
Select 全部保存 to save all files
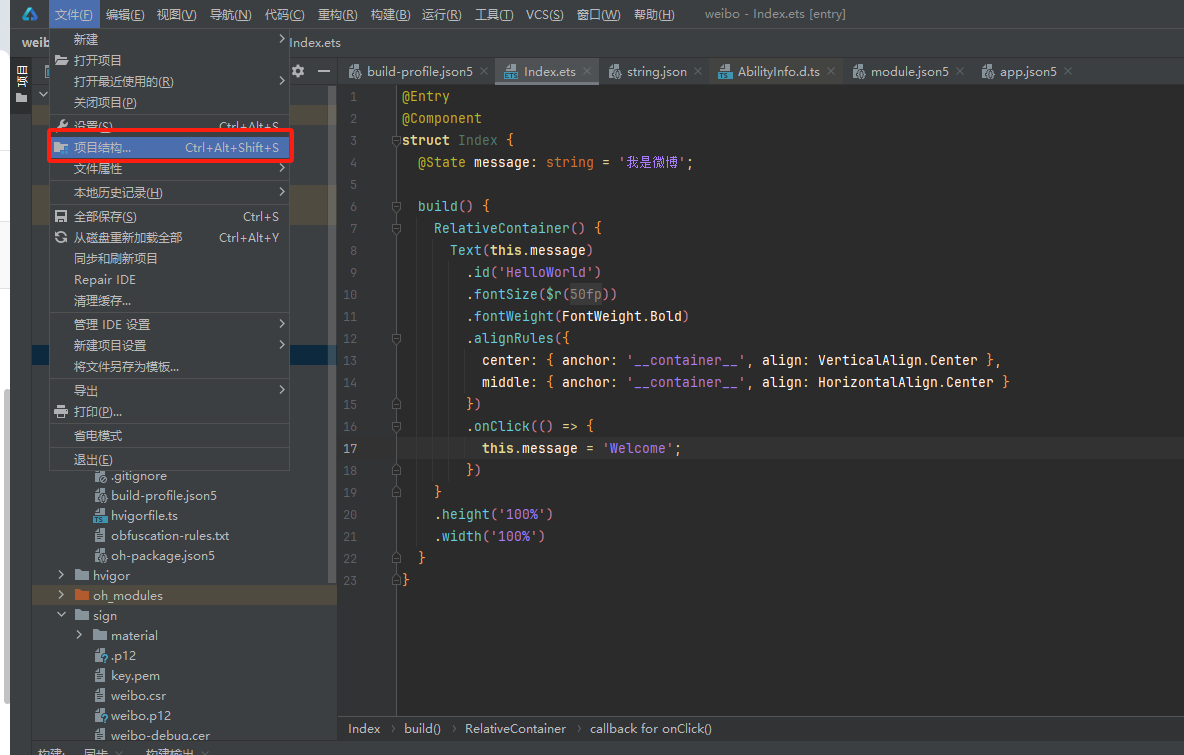[x=170, y=217]
